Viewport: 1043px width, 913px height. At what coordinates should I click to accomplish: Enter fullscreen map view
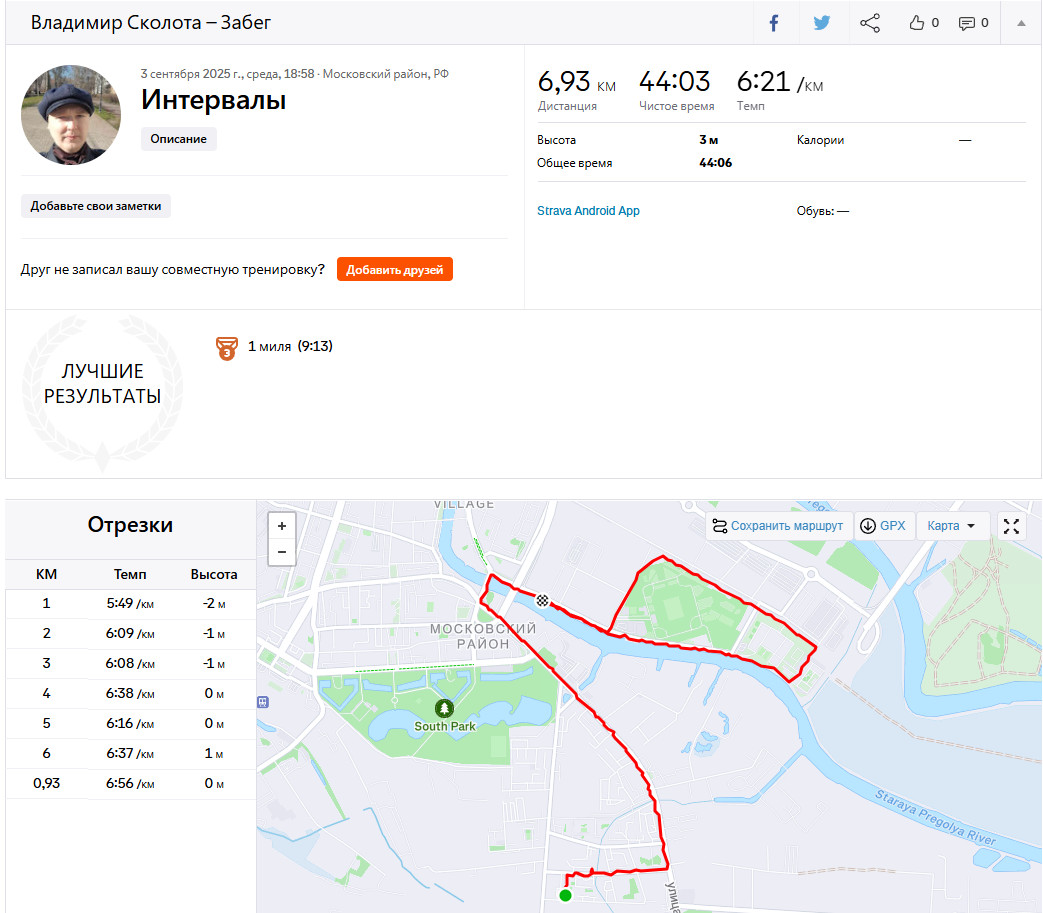coord(1011,526)
